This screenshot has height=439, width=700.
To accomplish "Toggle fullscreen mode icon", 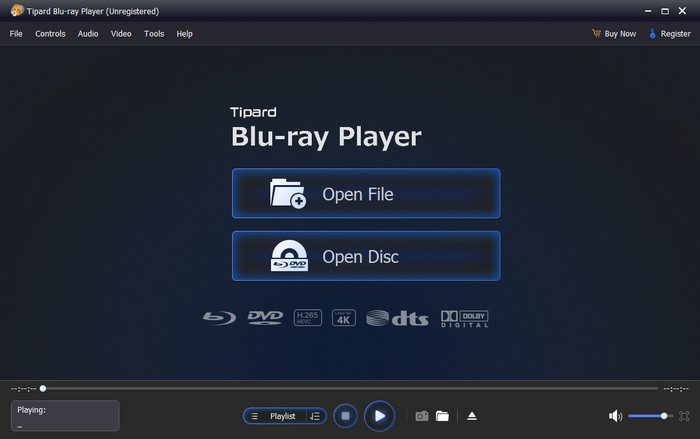I will tap(684, 416).
